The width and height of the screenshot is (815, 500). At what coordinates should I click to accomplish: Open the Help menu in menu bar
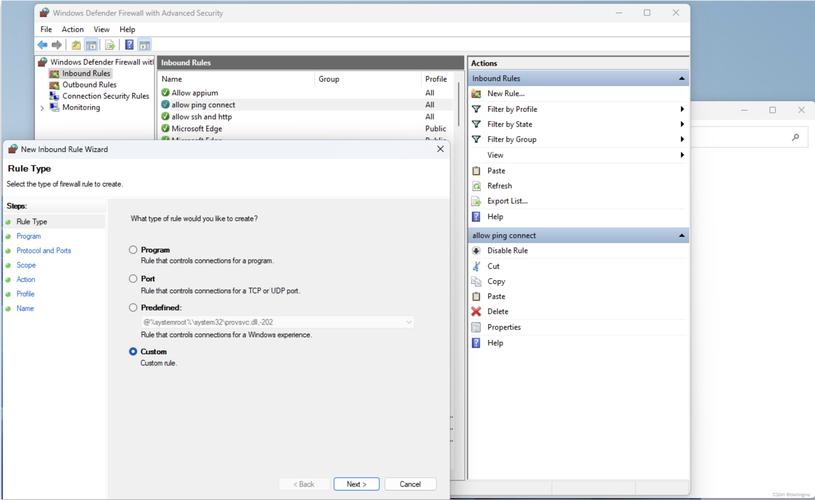[x=127, y=30]
